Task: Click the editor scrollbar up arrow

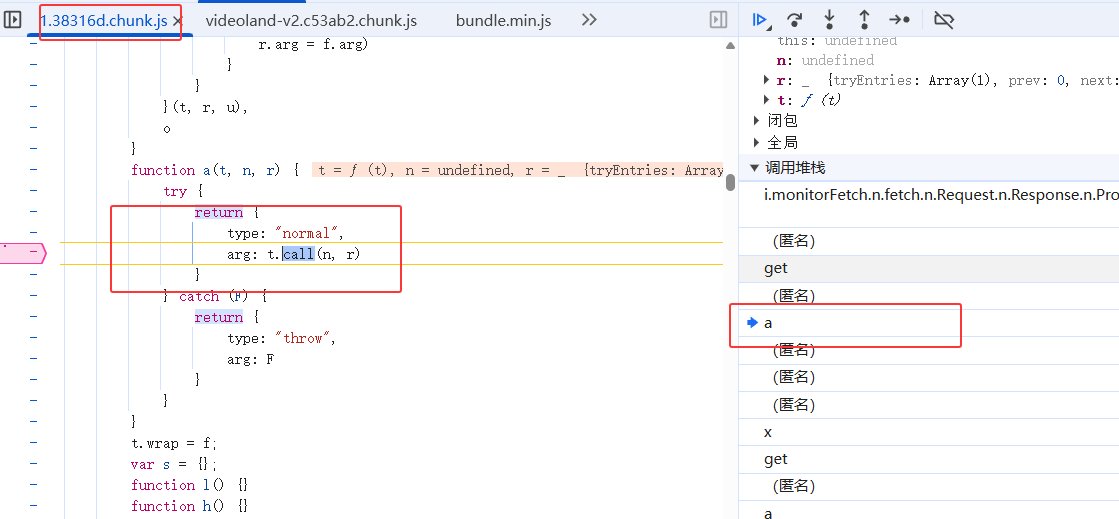Action: (730, 45)
